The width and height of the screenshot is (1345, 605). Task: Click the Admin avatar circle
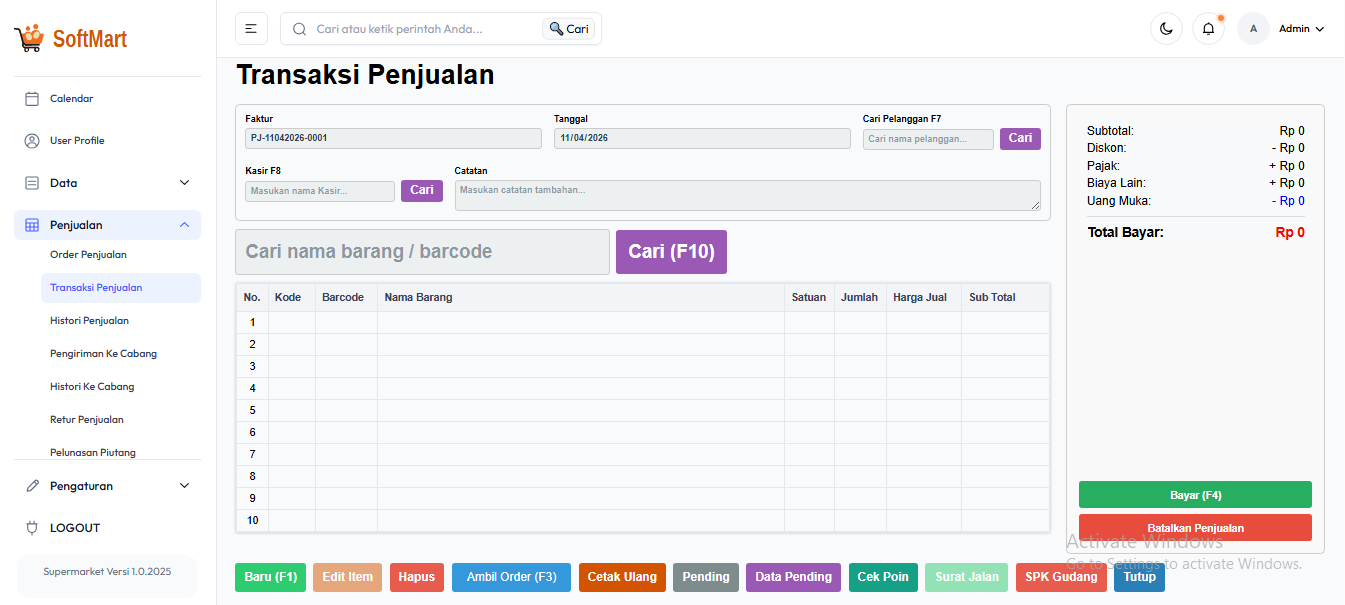coord(1253,28)
